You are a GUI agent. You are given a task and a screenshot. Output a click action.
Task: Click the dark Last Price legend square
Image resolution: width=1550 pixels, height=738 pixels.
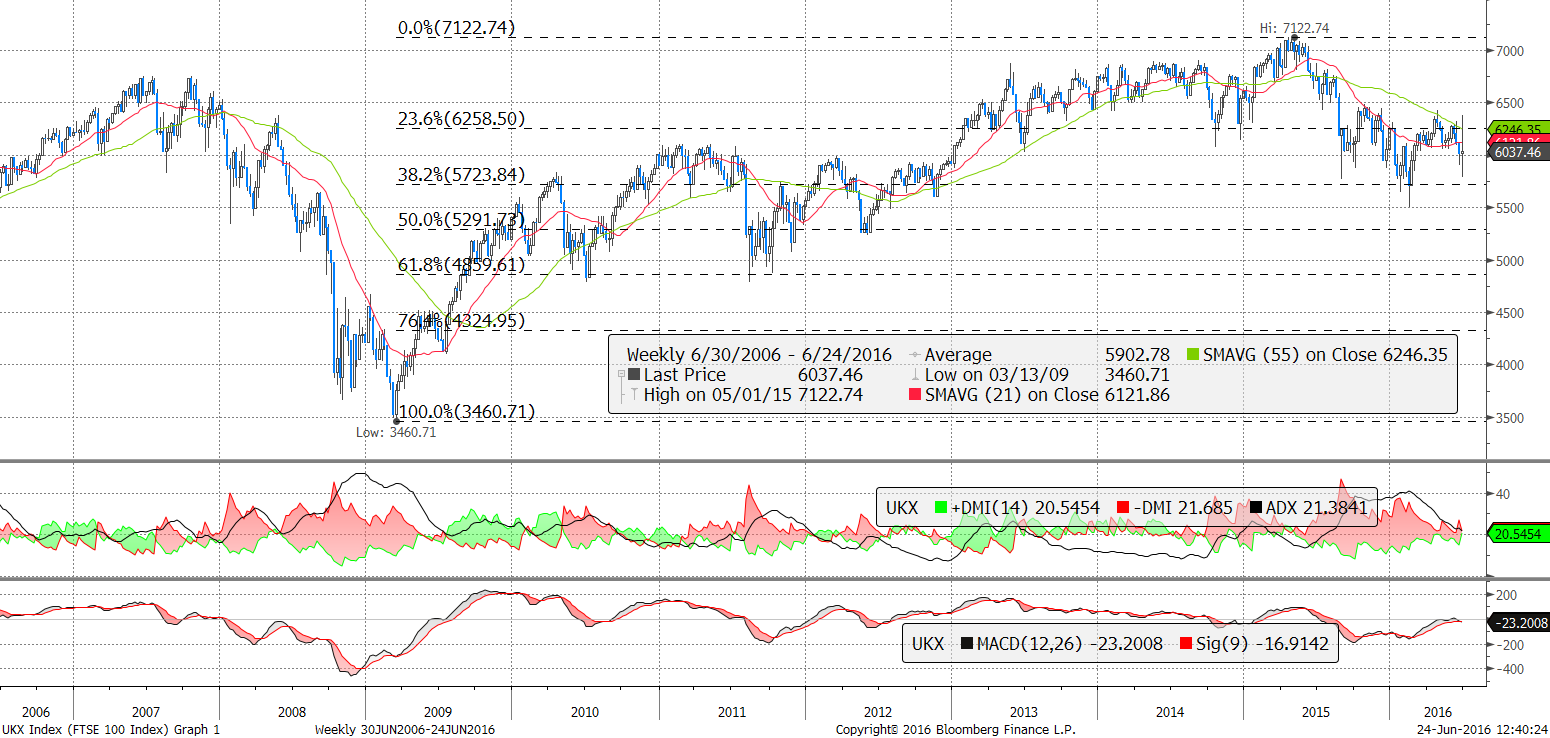633,375
